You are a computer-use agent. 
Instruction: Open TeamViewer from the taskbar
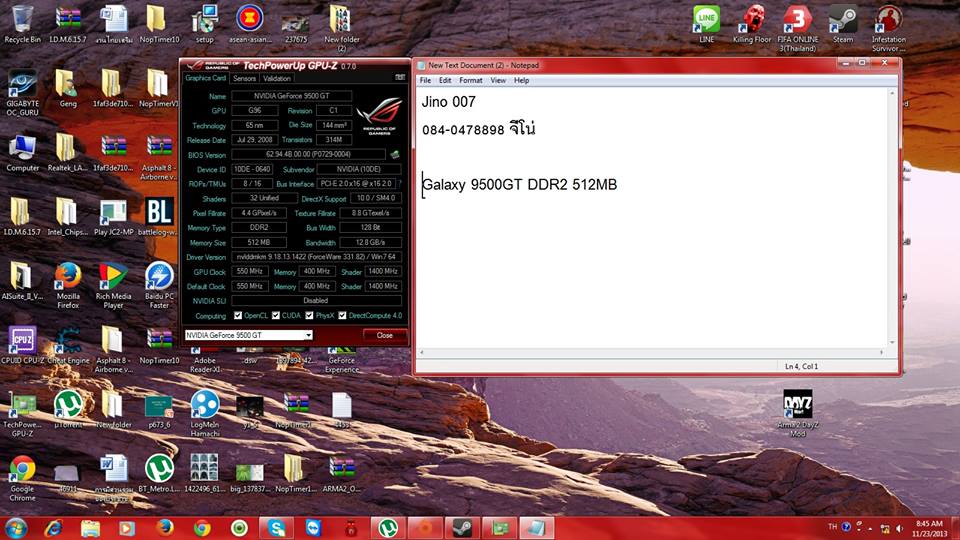coord(313,527)
